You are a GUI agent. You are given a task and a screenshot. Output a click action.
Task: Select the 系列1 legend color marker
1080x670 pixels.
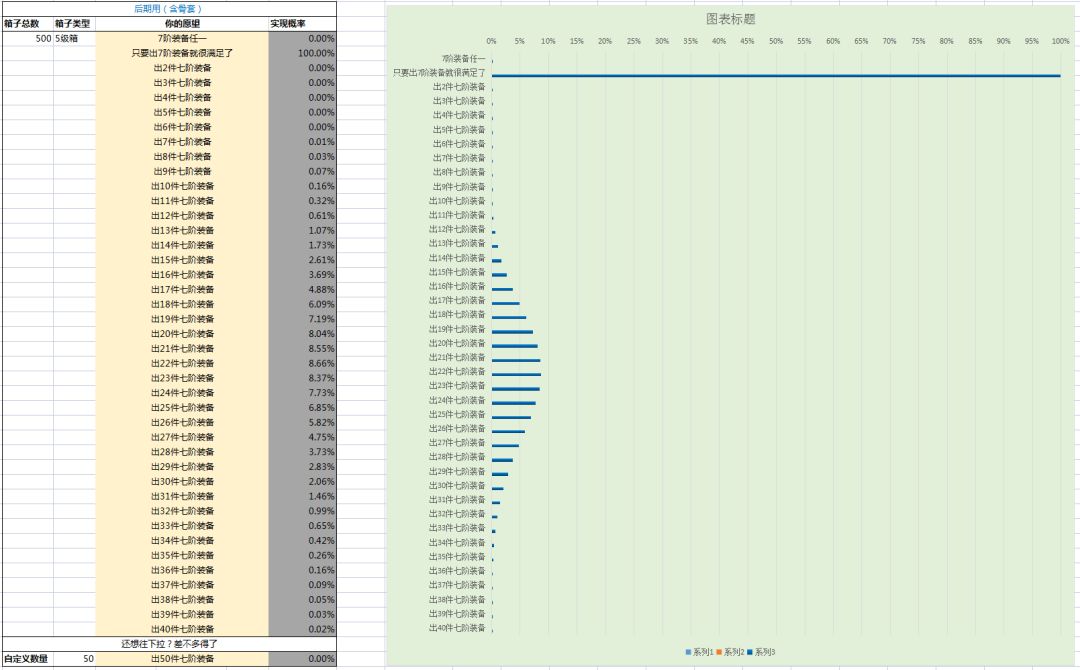(688, 652)
